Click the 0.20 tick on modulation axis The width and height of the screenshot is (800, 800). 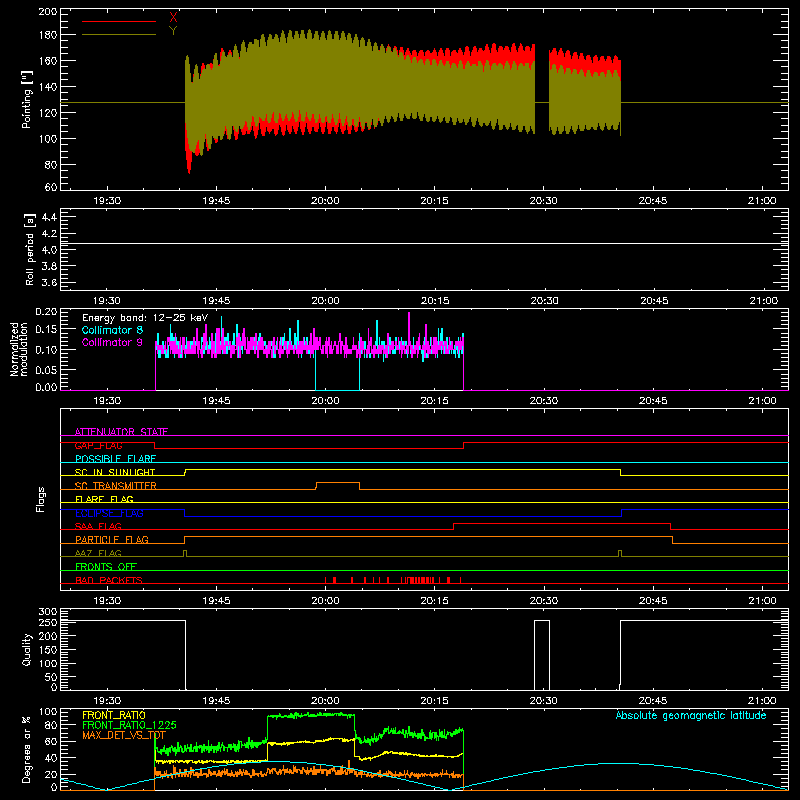click(46, 312)
